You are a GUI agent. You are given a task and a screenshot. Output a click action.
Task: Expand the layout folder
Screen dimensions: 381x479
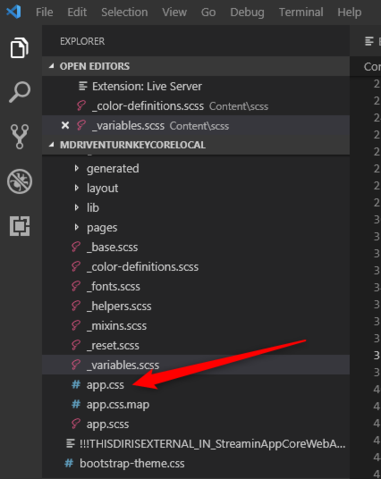(77, 188)
